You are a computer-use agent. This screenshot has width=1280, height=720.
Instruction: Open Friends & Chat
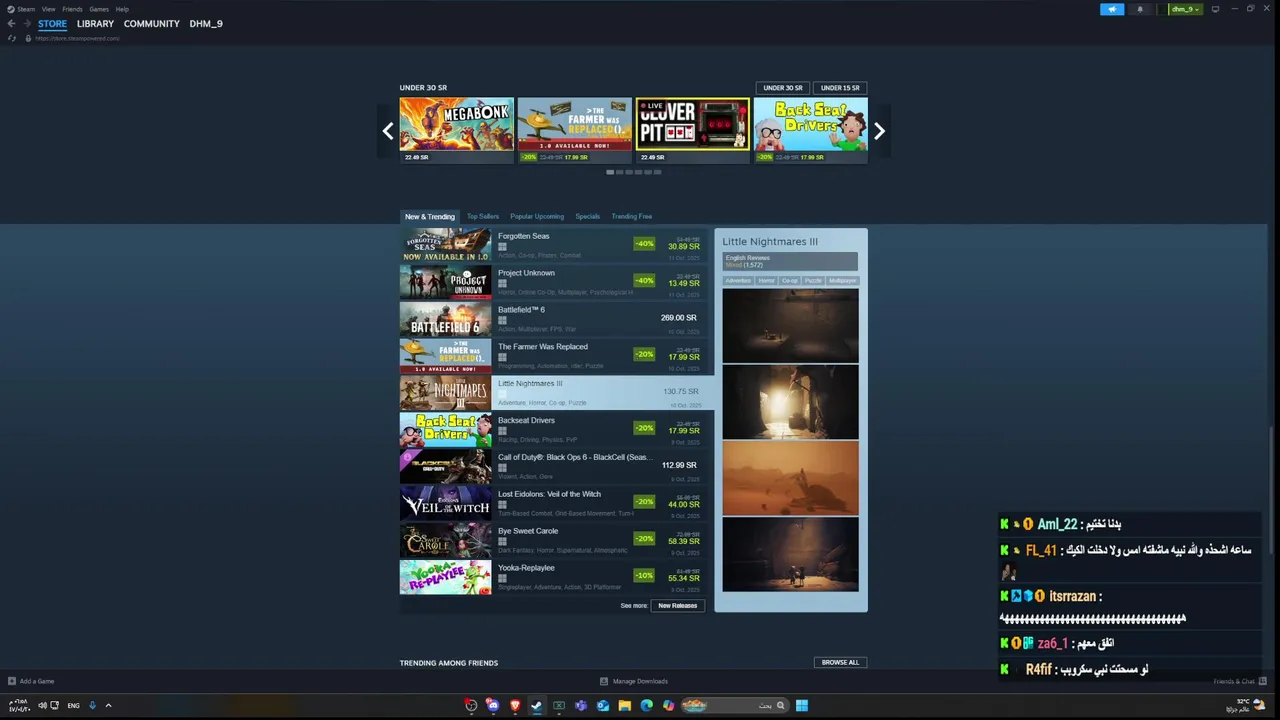1239,681
